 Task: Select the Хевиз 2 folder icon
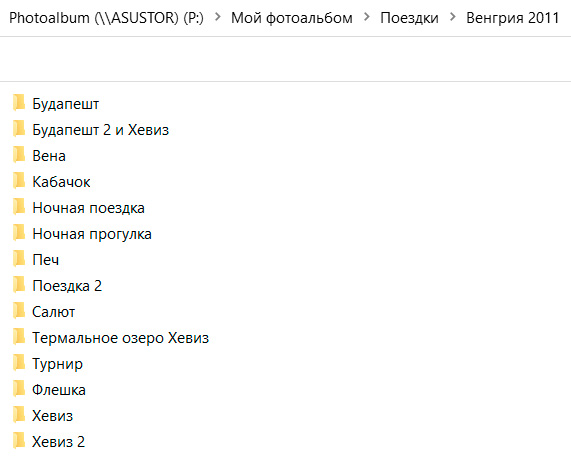(x=19, y=441)
